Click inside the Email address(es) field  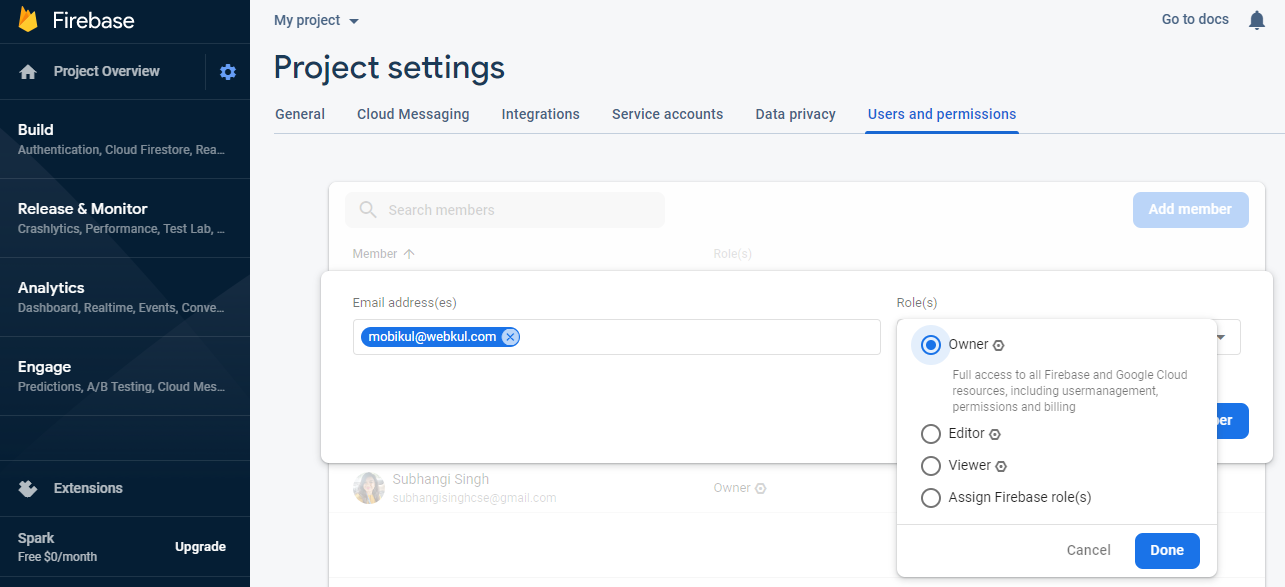[617, 337]
